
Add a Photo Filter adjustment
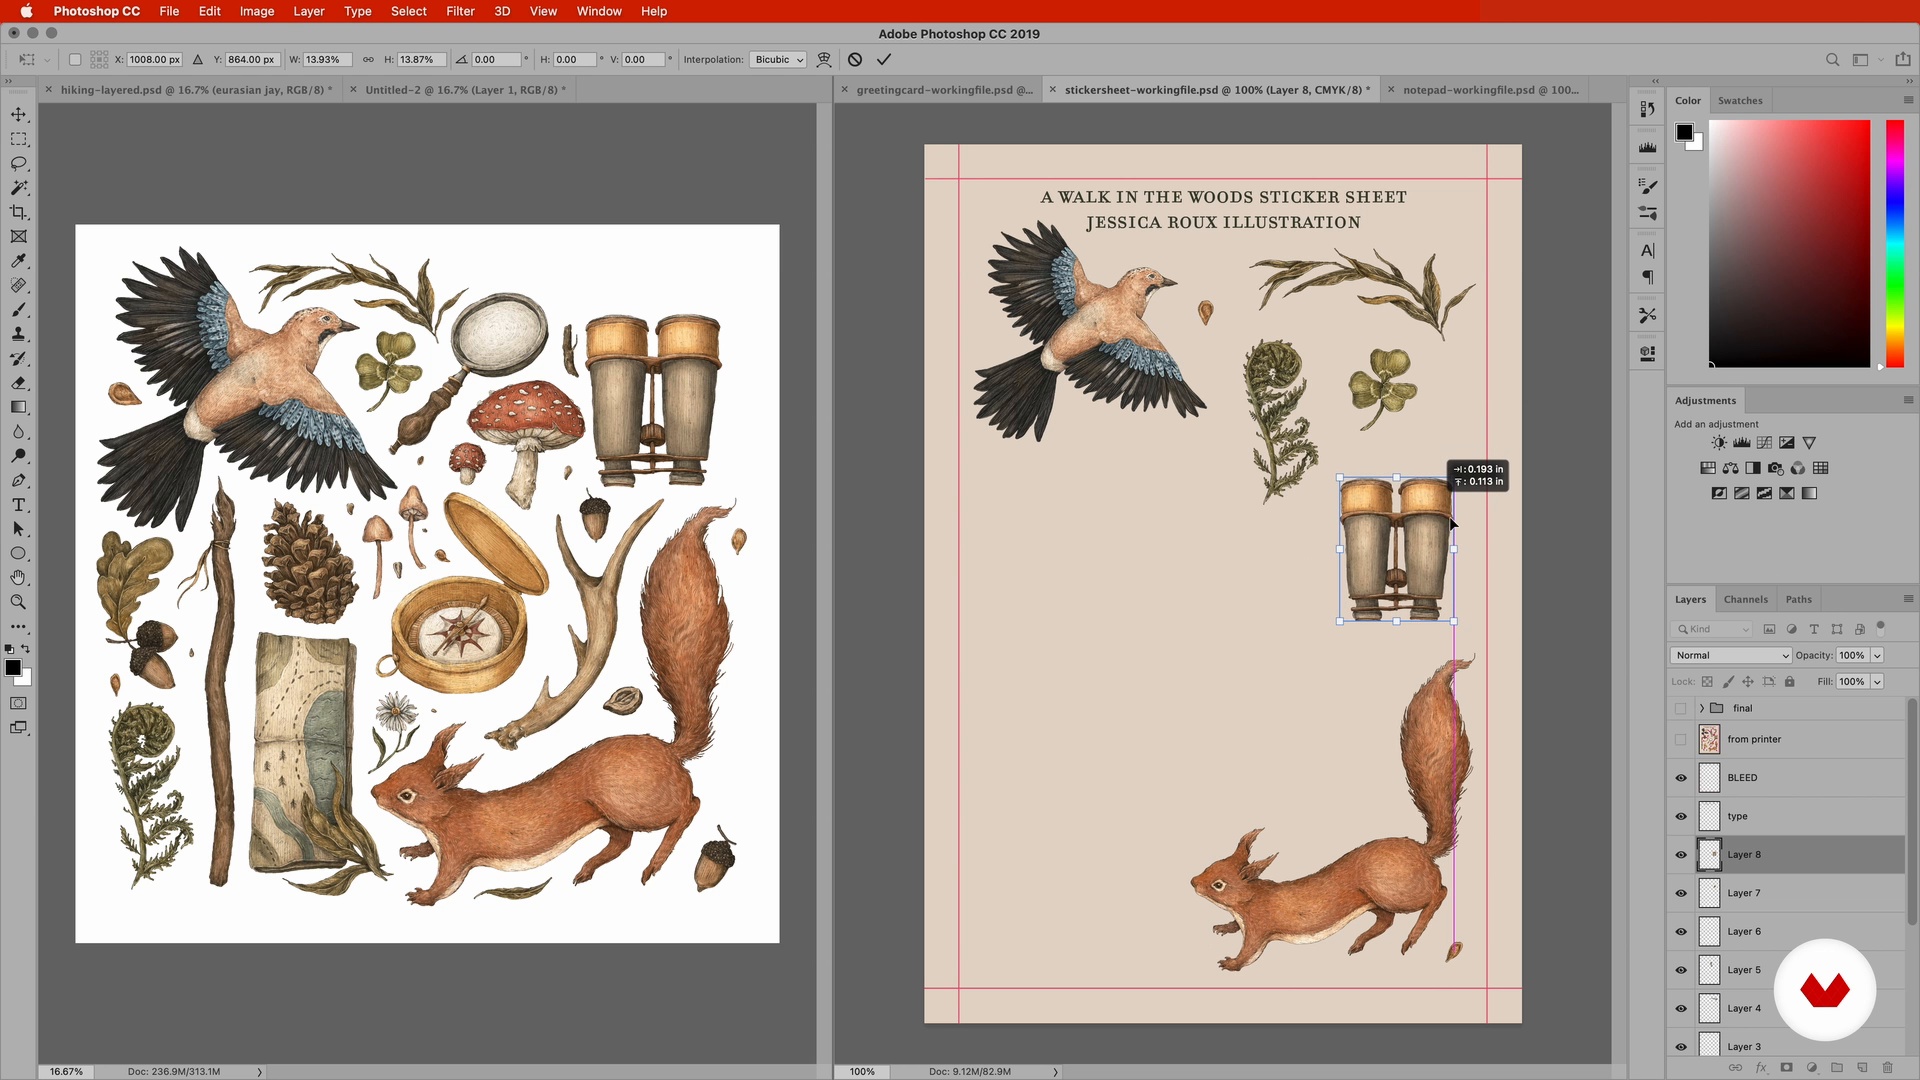coord(1776,468)
